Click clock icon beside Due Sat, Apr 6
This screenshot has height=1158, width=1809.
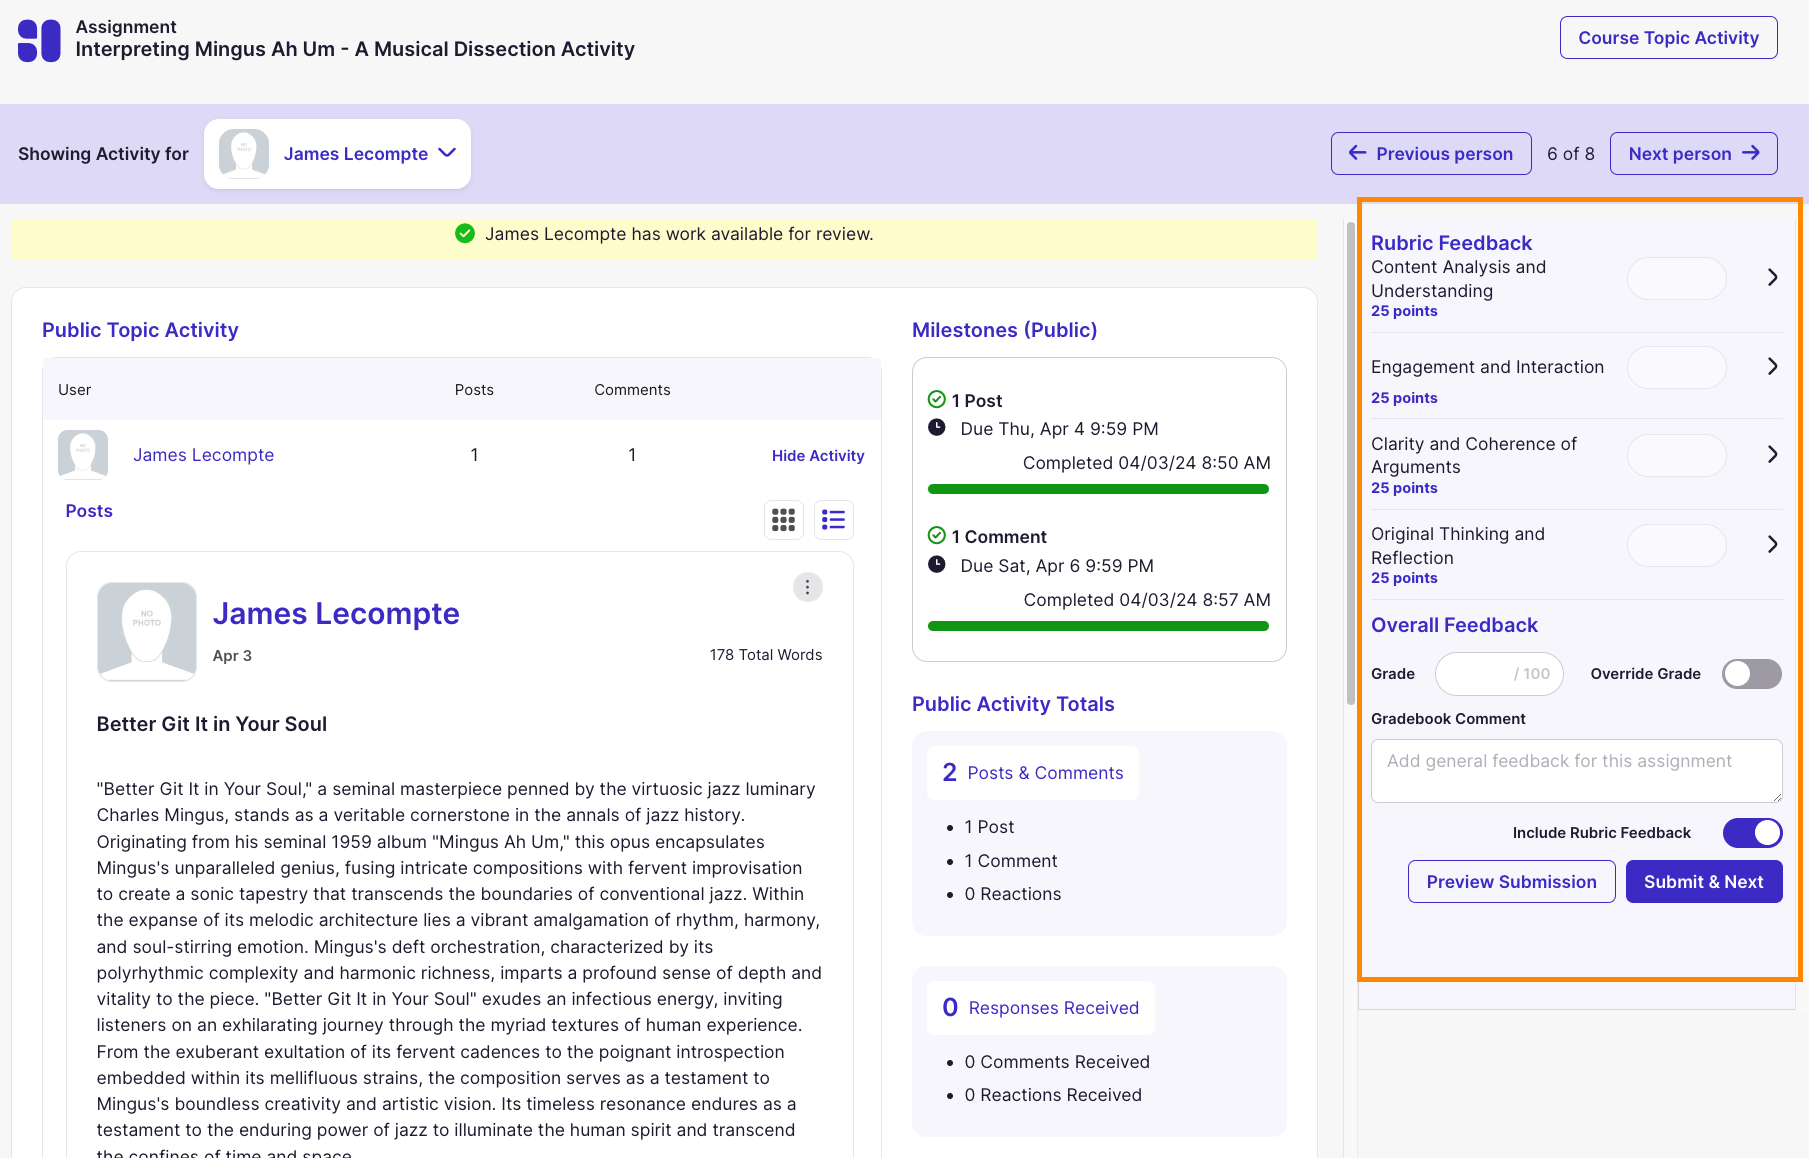point(937,564)
